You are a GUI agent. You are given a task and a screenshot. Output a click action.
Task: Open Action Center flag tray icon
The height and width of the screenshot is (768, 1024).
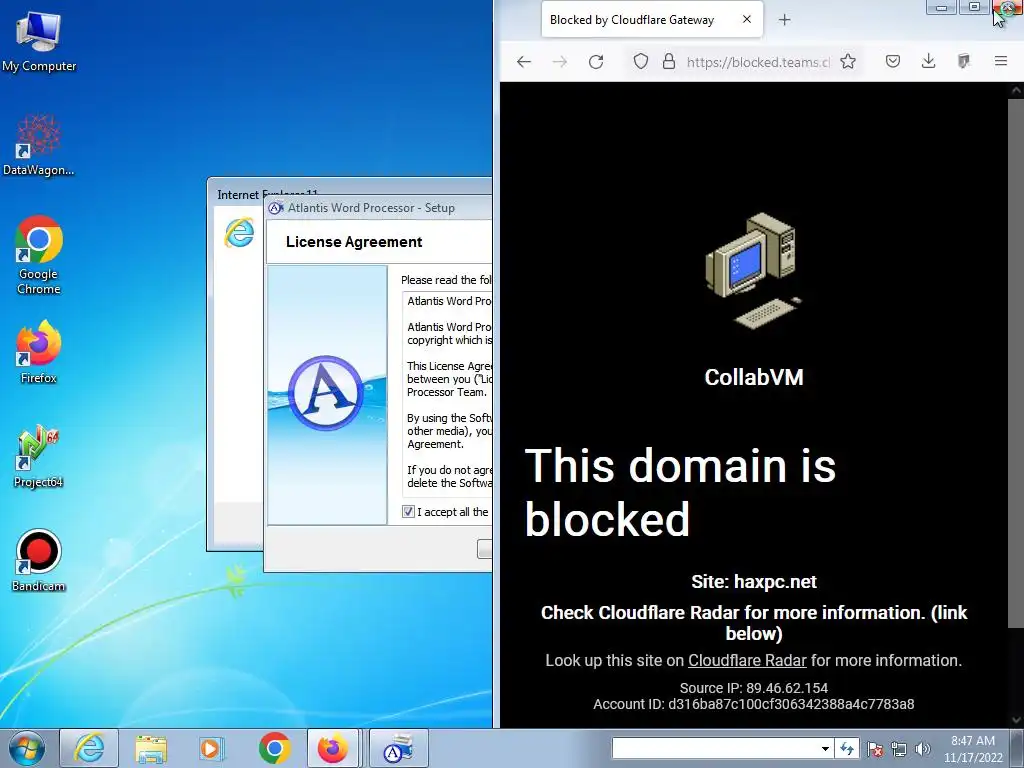tap(875, 749)
